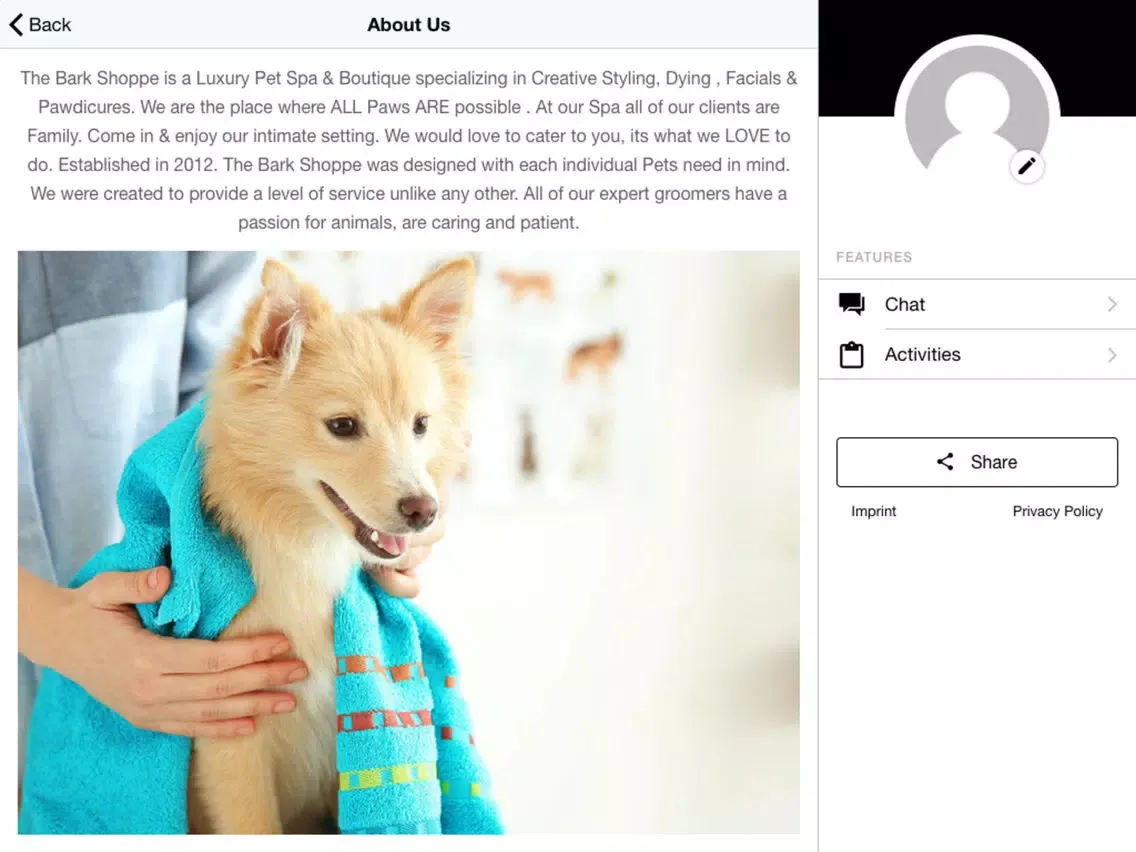Expand Activities using its right chevron
The height and width of the screenshot is (852, 1136).
(1112, 355)
